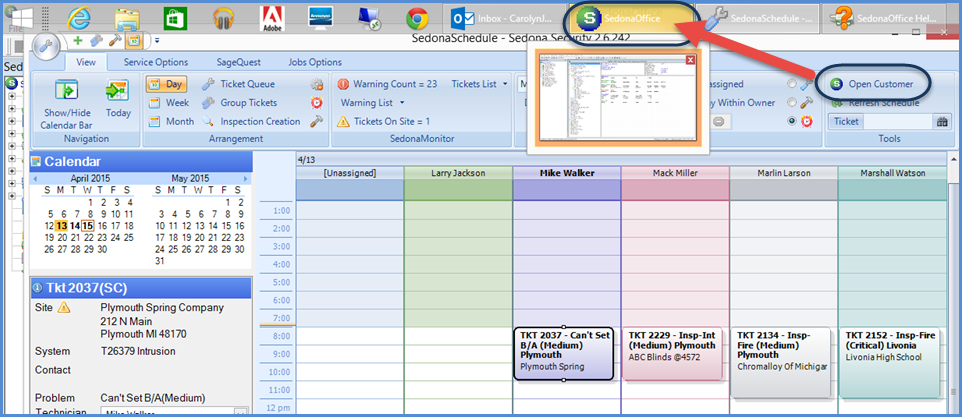Image resolution: width=962 pixels, height=417 pixels.
Task: Open the Tickets List dropdown
Action: point(480,84)
